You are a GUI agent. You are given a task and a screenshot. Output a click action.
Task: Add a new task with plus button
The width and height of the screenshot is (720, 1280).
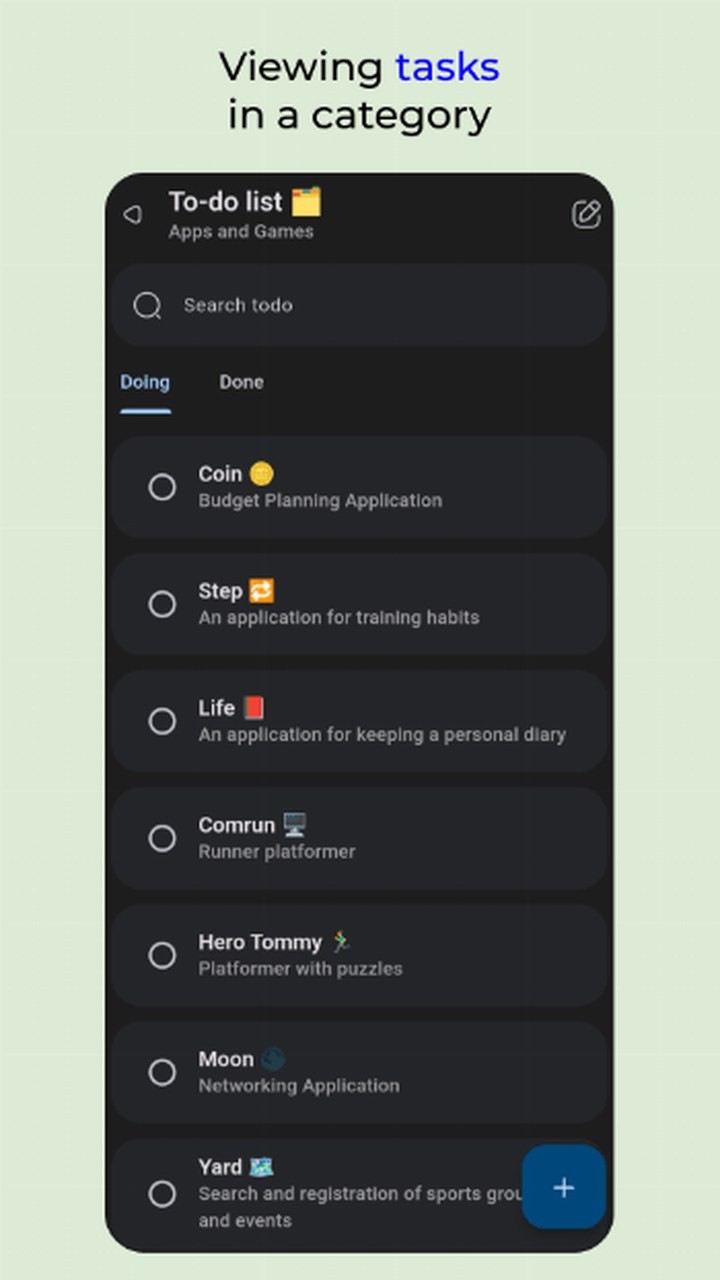tap(564, 1187)
